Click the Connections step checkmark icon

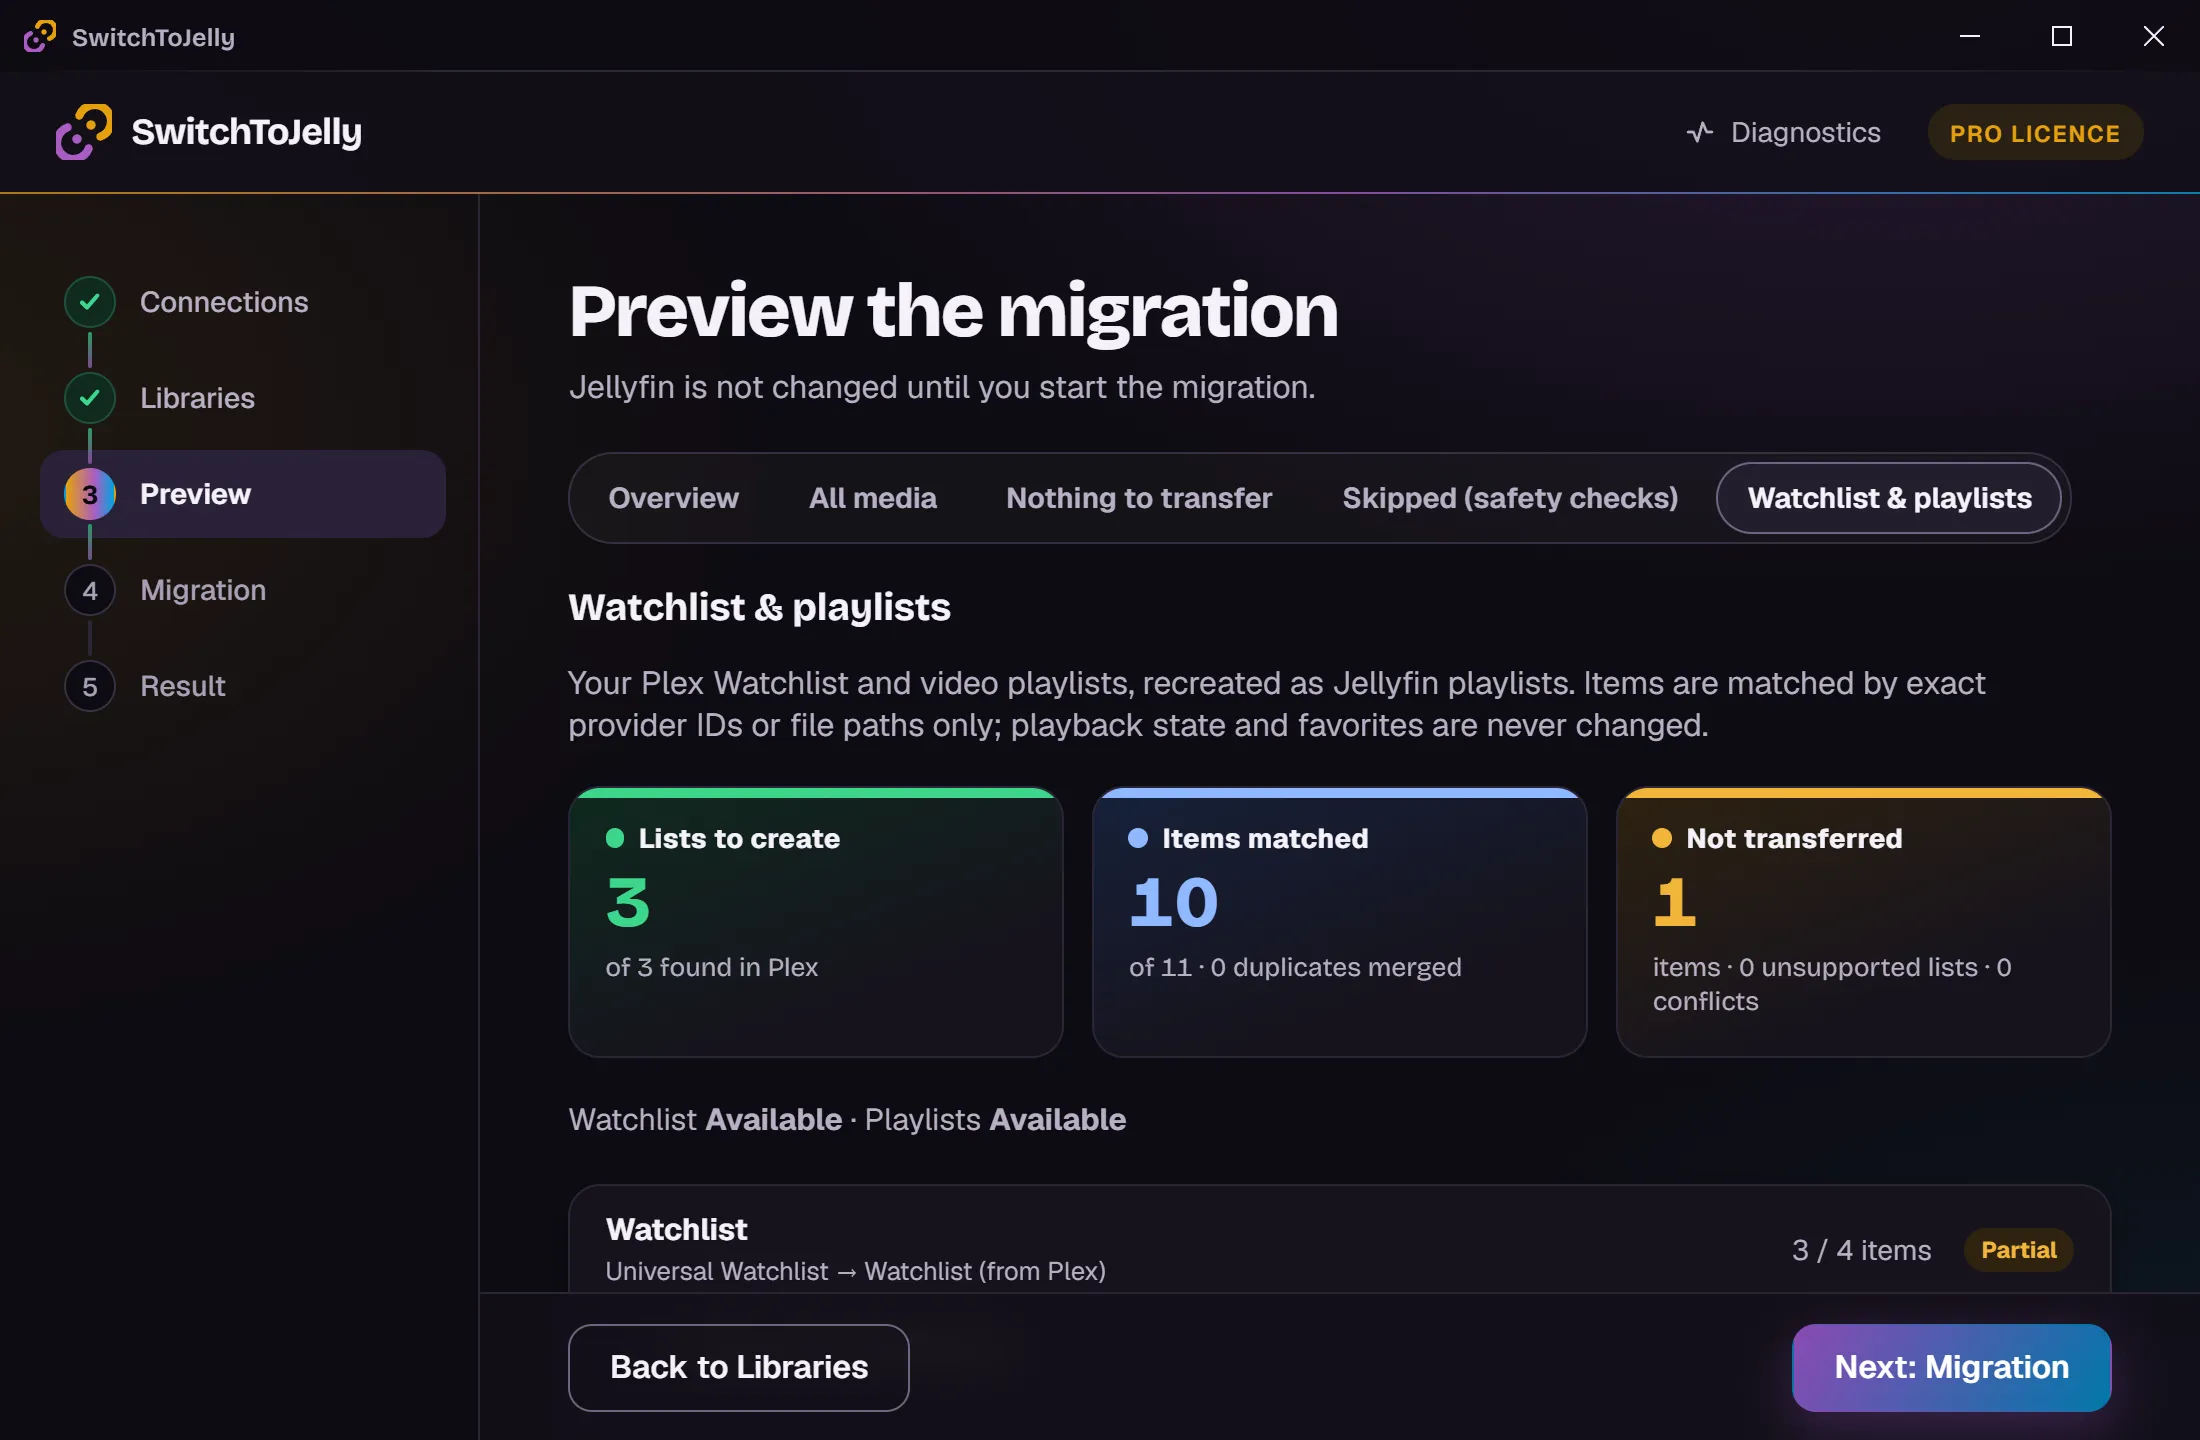pos(90,302)
